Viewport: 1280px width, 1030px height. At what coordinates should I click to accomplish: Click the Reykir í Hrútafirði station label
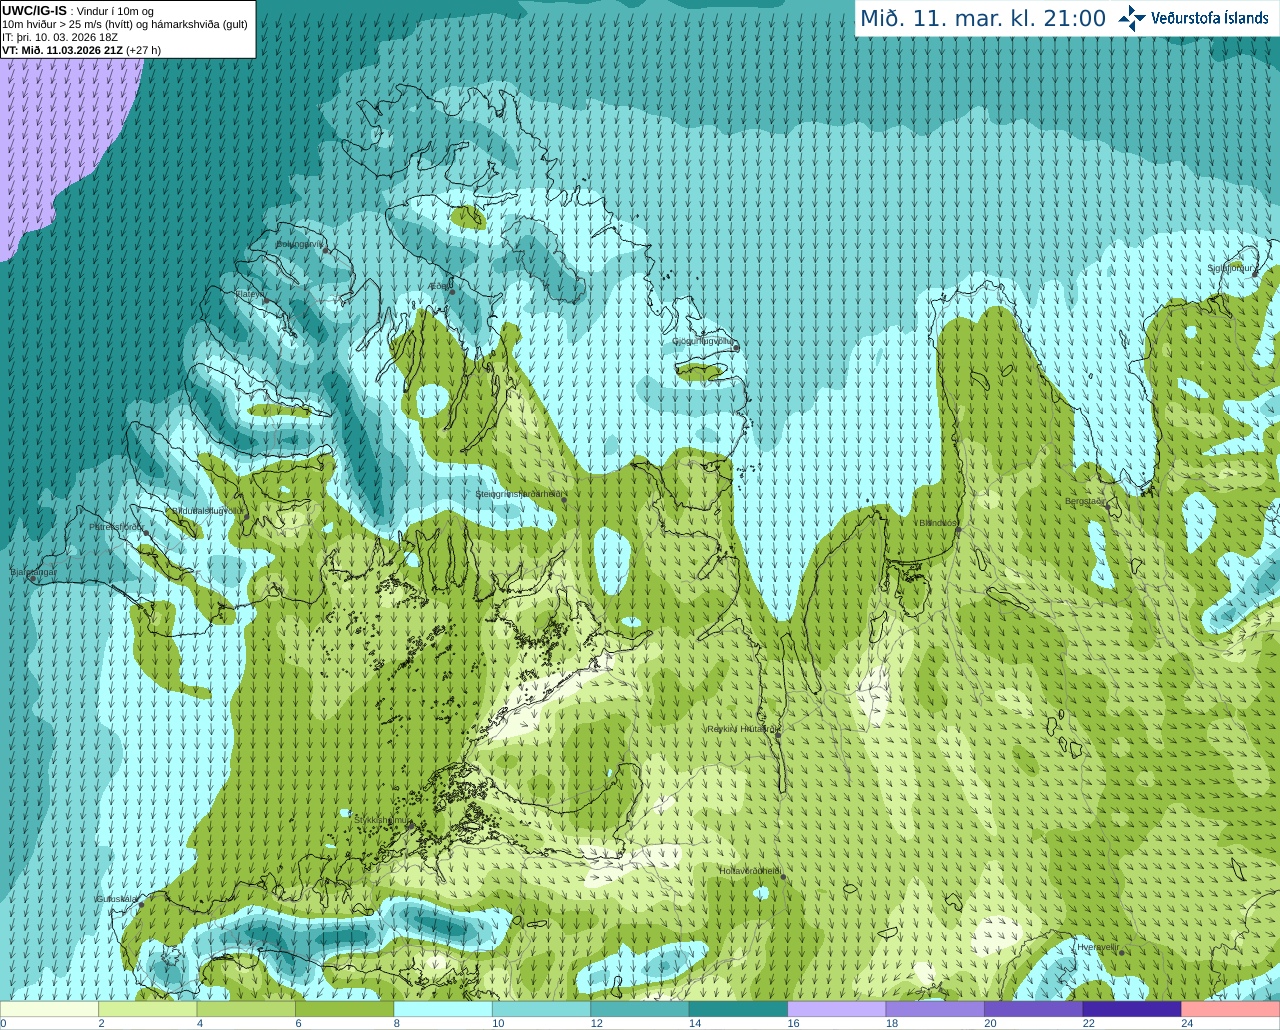tap(741, 729)
